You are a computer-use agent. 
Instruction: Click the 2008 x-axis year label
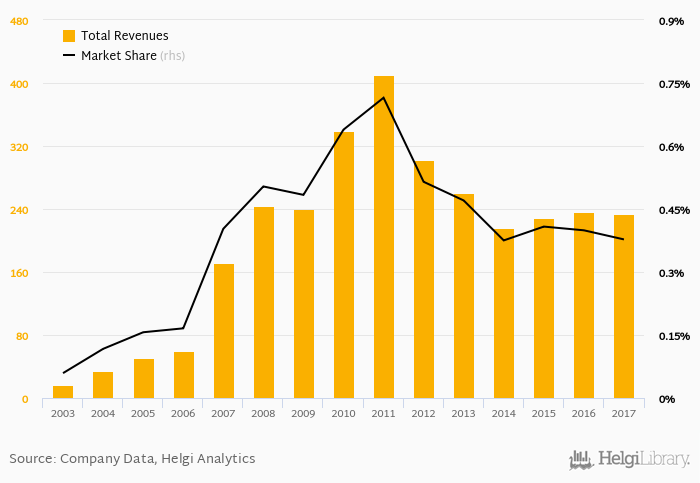(x=264, y=412)
